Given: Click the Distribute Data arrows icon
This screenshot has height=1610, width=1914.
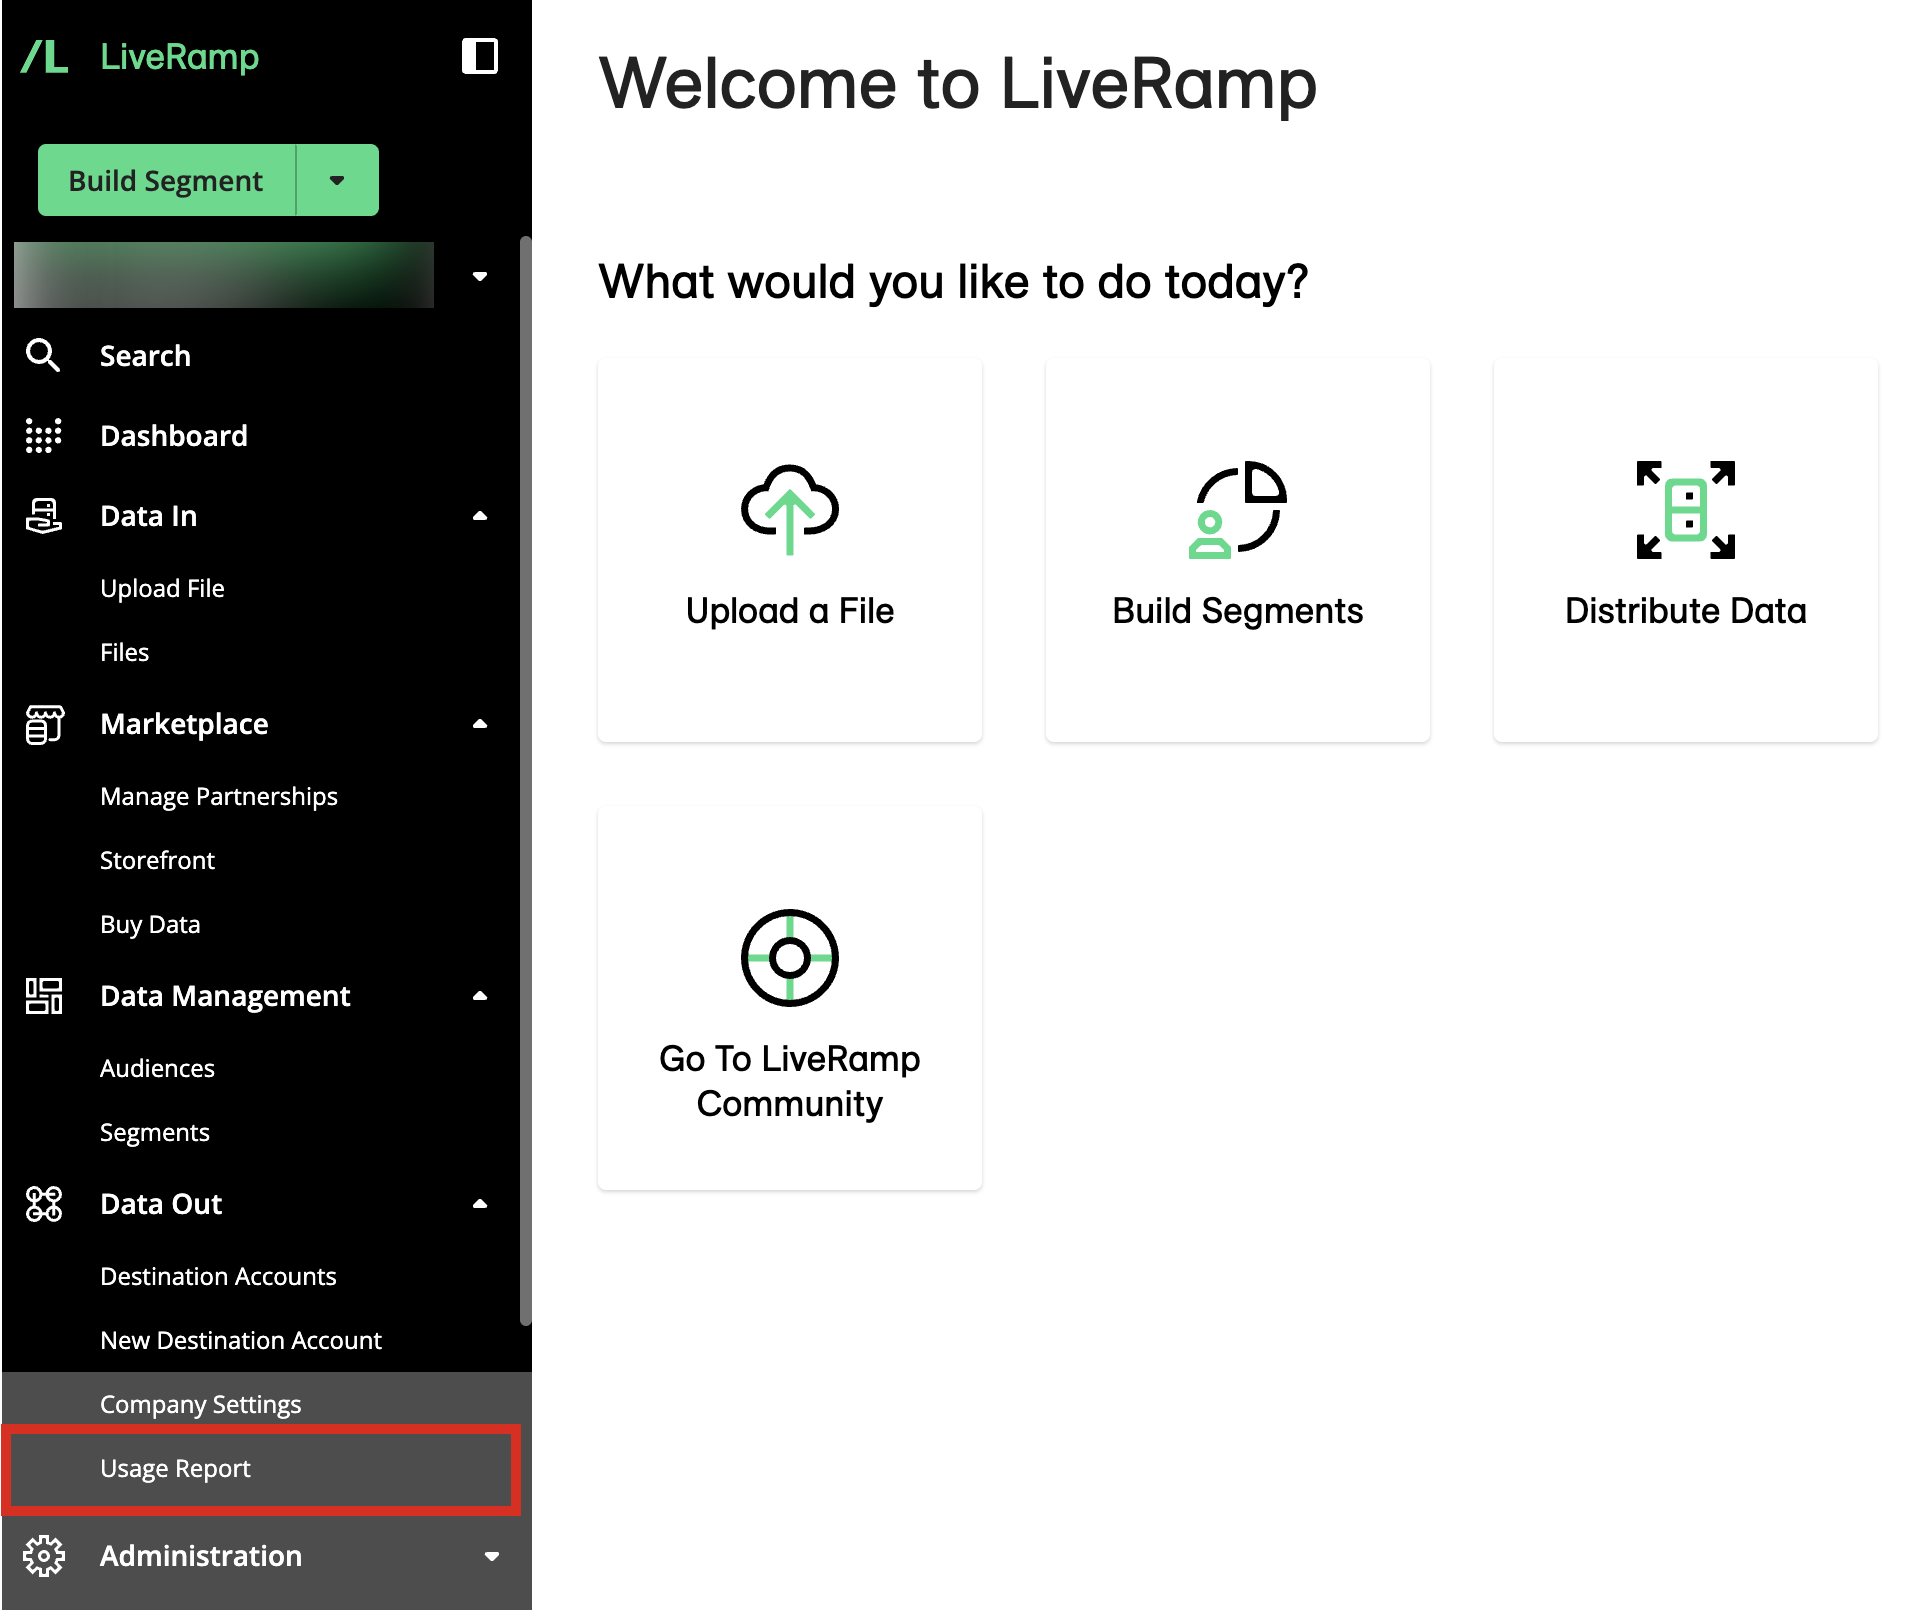Looking at the screenshot, I should coord(1686,509).
